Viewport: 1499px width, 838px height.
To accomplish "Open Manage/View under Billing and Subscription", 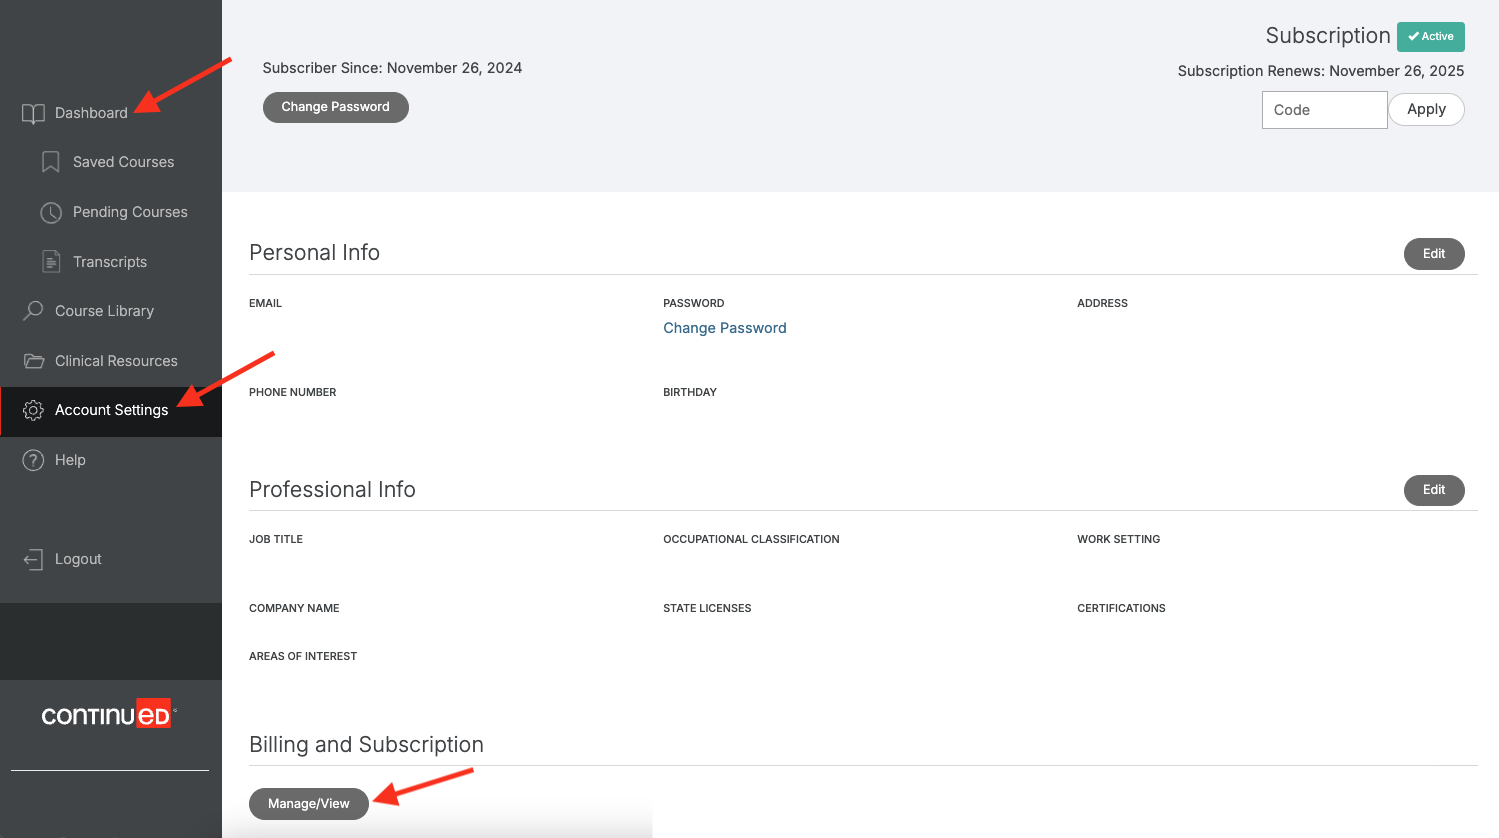I will 308,804.
